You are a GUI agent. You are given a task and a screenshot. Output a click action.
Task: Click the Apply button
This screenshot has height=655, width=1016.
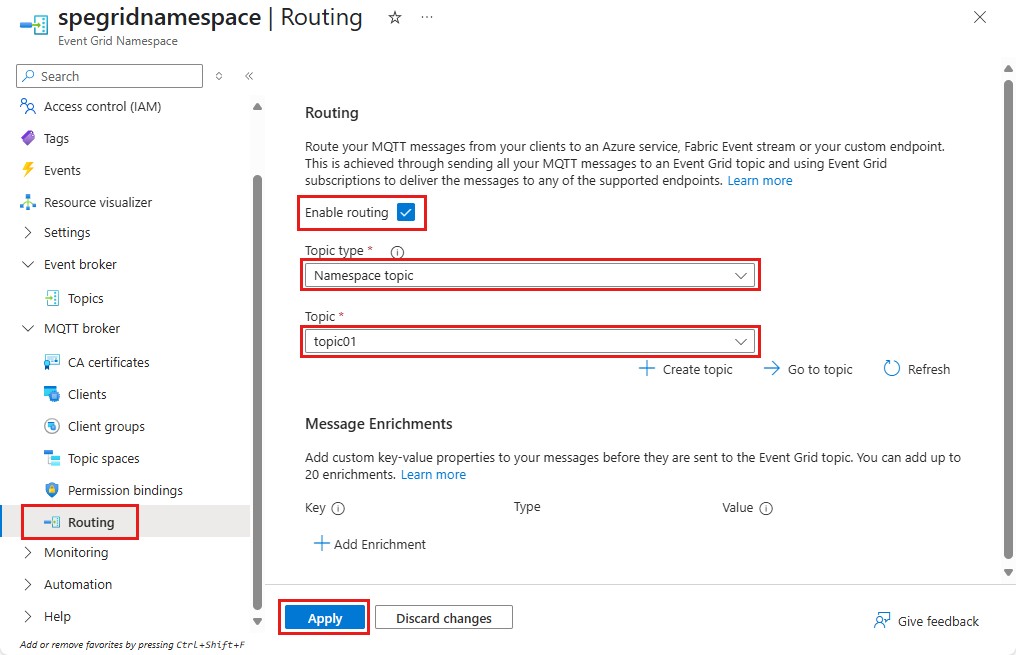(x=325, y=618)
